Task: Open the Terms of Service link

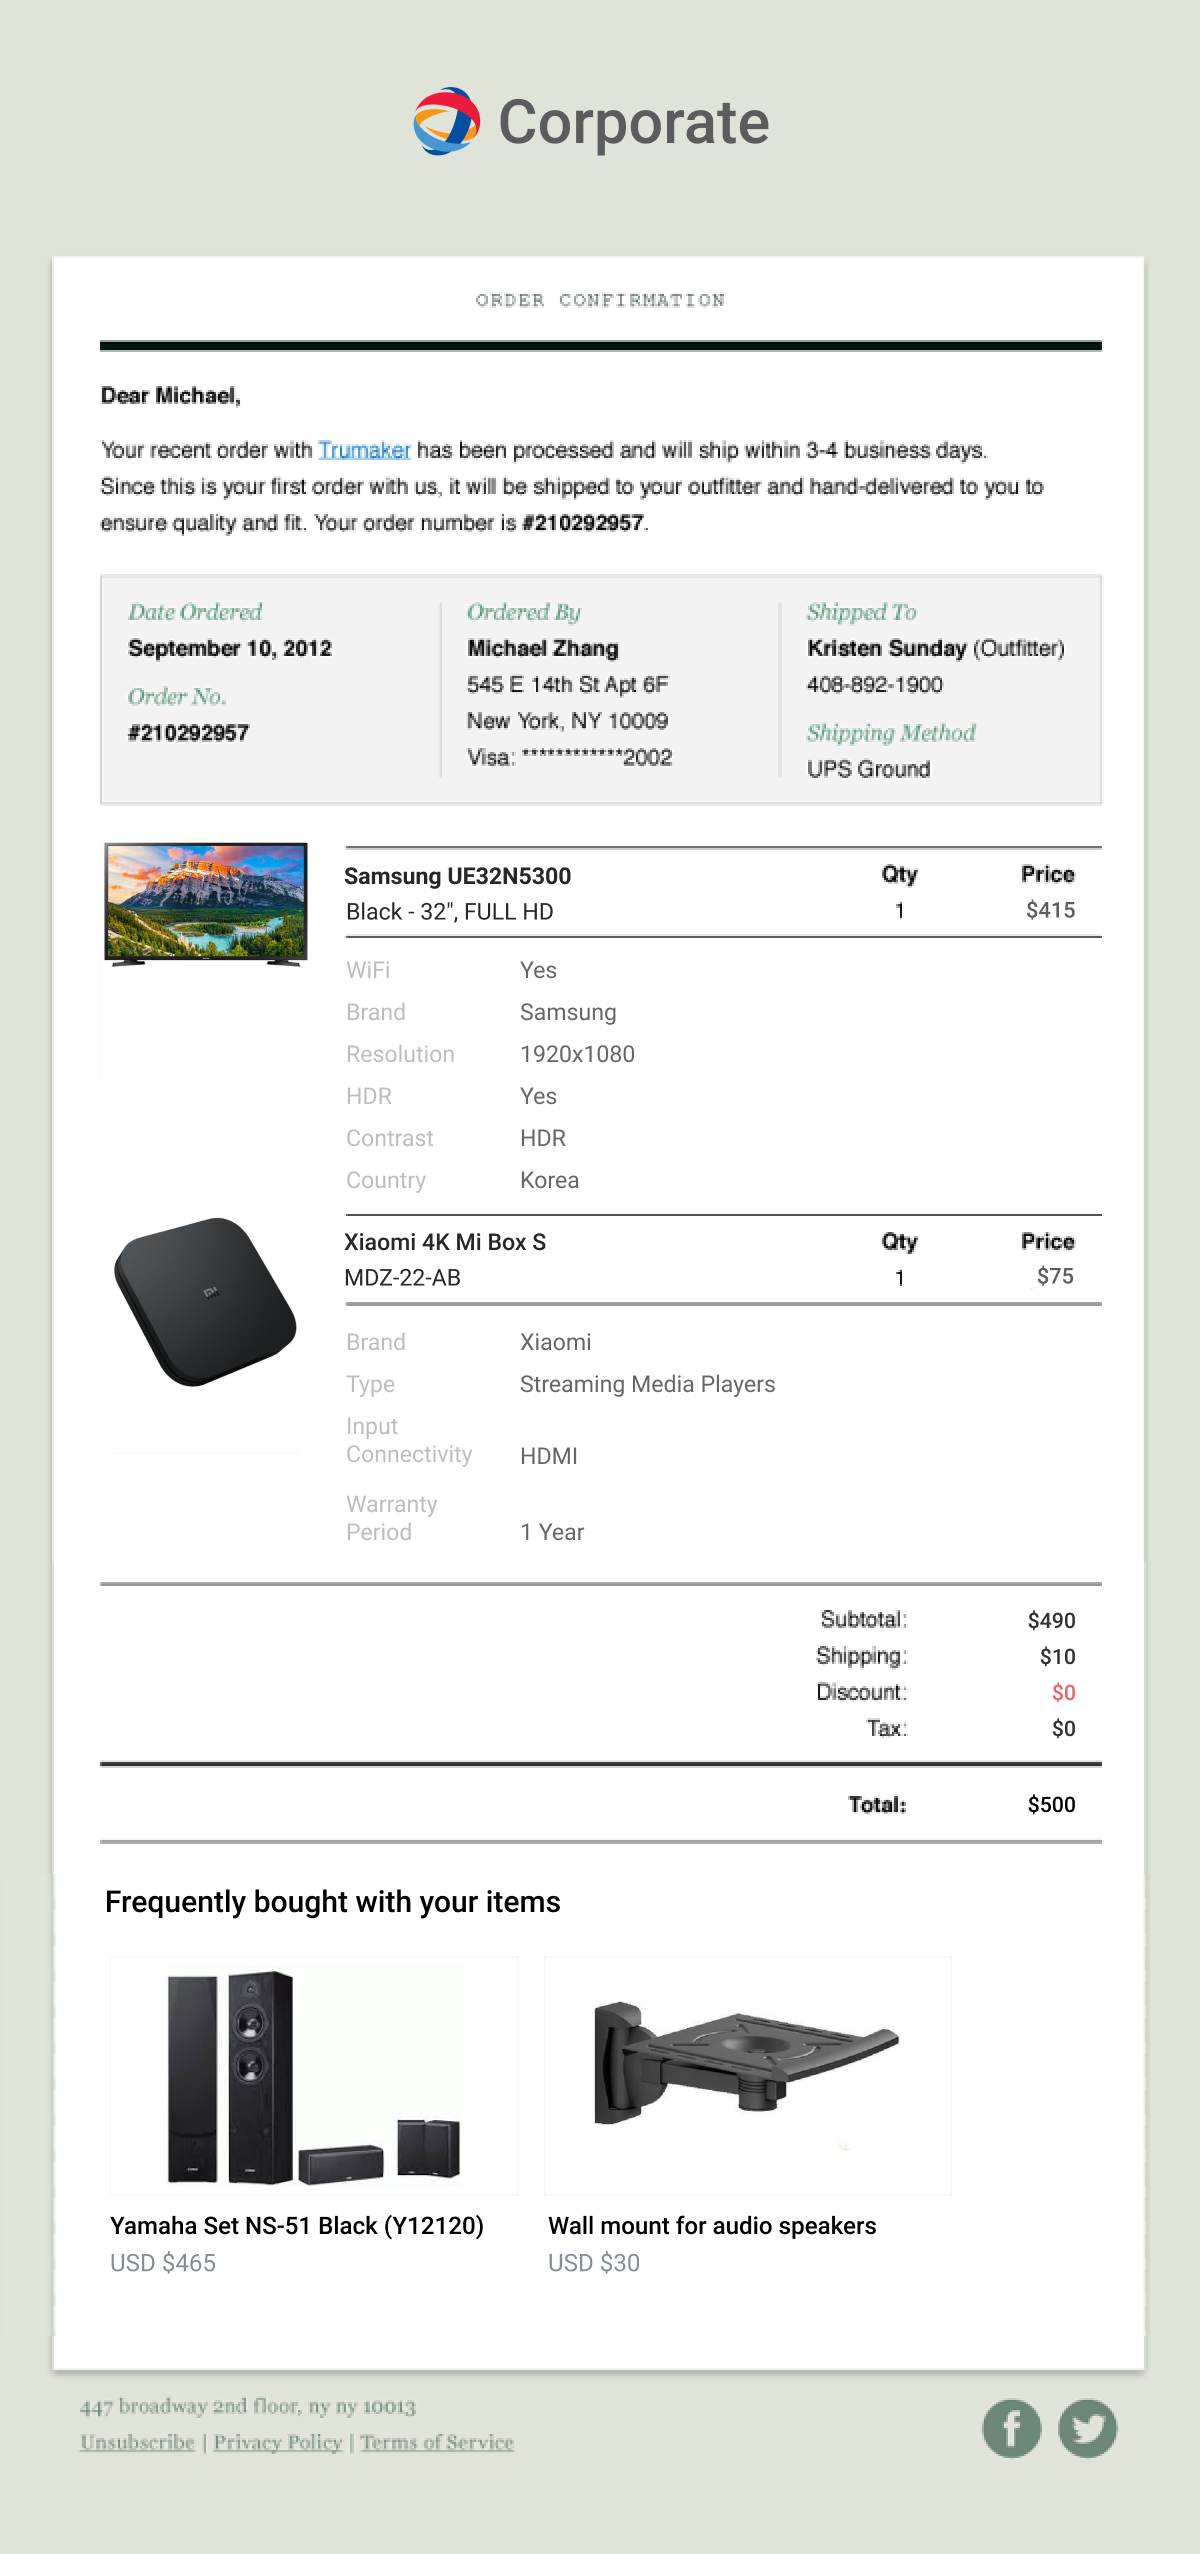Action: 437,2442
